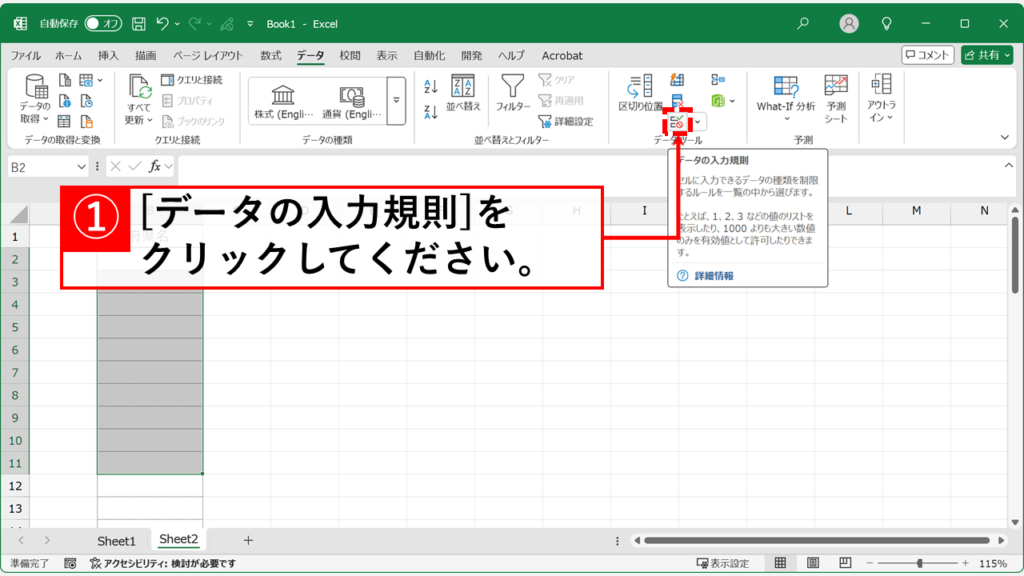The width and height of the screenshot is (1024, 576).
Task: Open the Data Validation dropdown arrow
Action: pos(697,122)
